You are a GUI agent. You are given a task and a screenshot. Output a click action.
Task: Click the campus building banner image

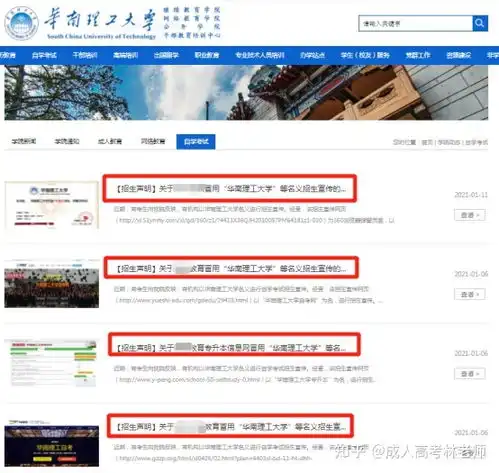[246, 93]
